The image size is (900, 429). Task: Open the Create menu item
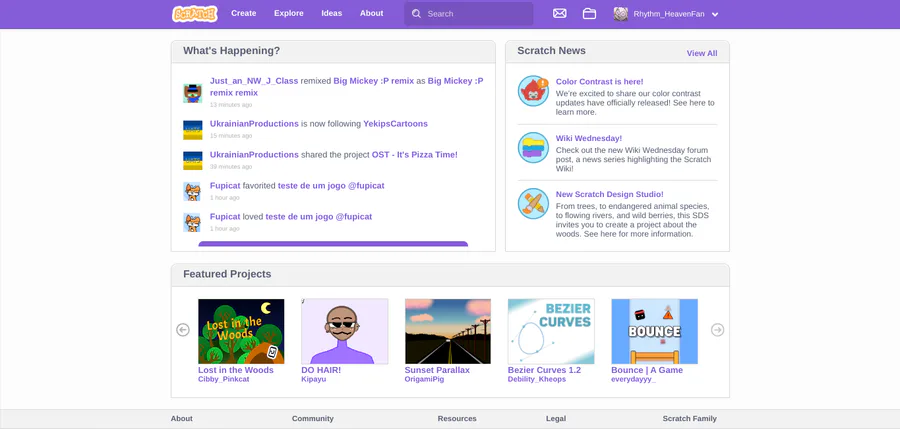tap(243, 13)
